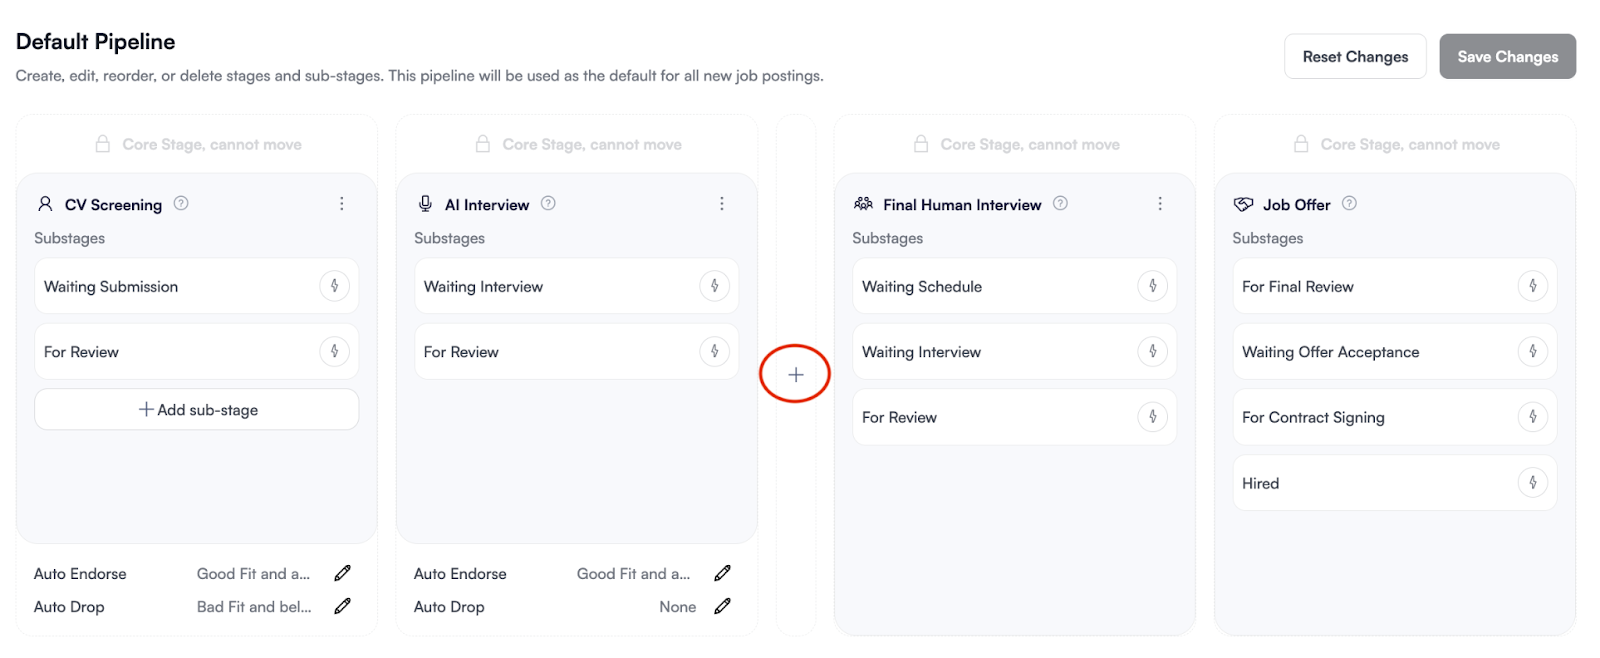Click the CV Screening stage title
1600x658 pixels.
click(x=113, y=205)
